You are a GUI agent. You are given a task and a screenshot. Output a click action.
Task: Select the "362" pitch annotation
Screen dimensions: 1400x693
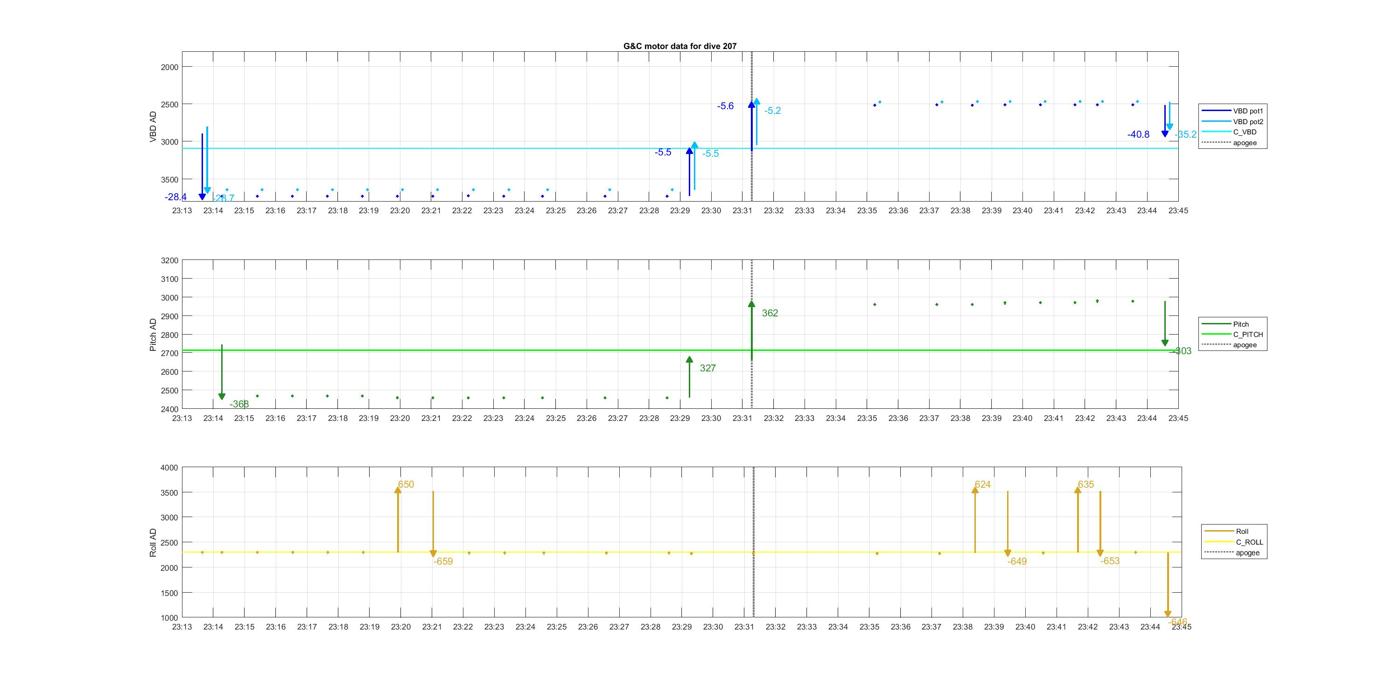[770, 313]
